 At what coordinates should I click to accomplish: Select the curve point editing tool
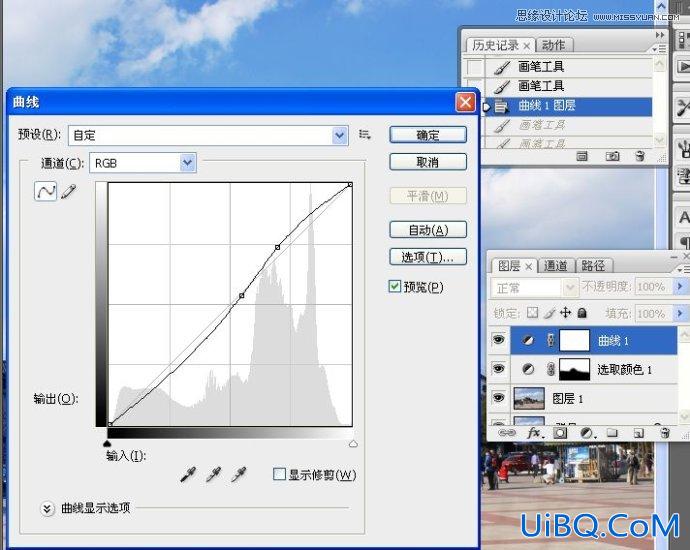coord(45,191)
